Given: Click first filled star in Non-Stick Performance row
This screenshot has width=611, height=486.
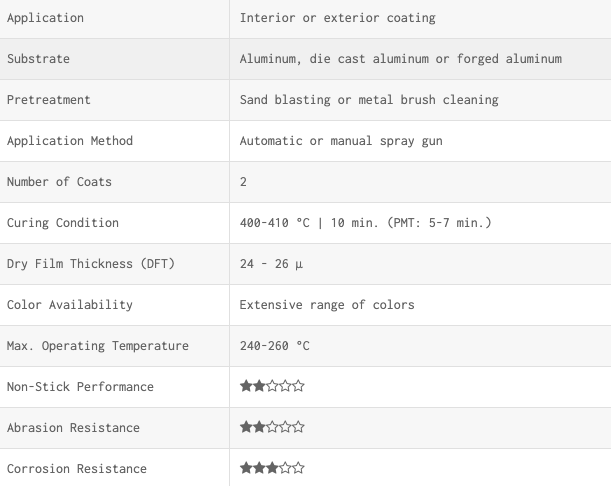Looking at the screenshot, I should [x=246, y=386].
